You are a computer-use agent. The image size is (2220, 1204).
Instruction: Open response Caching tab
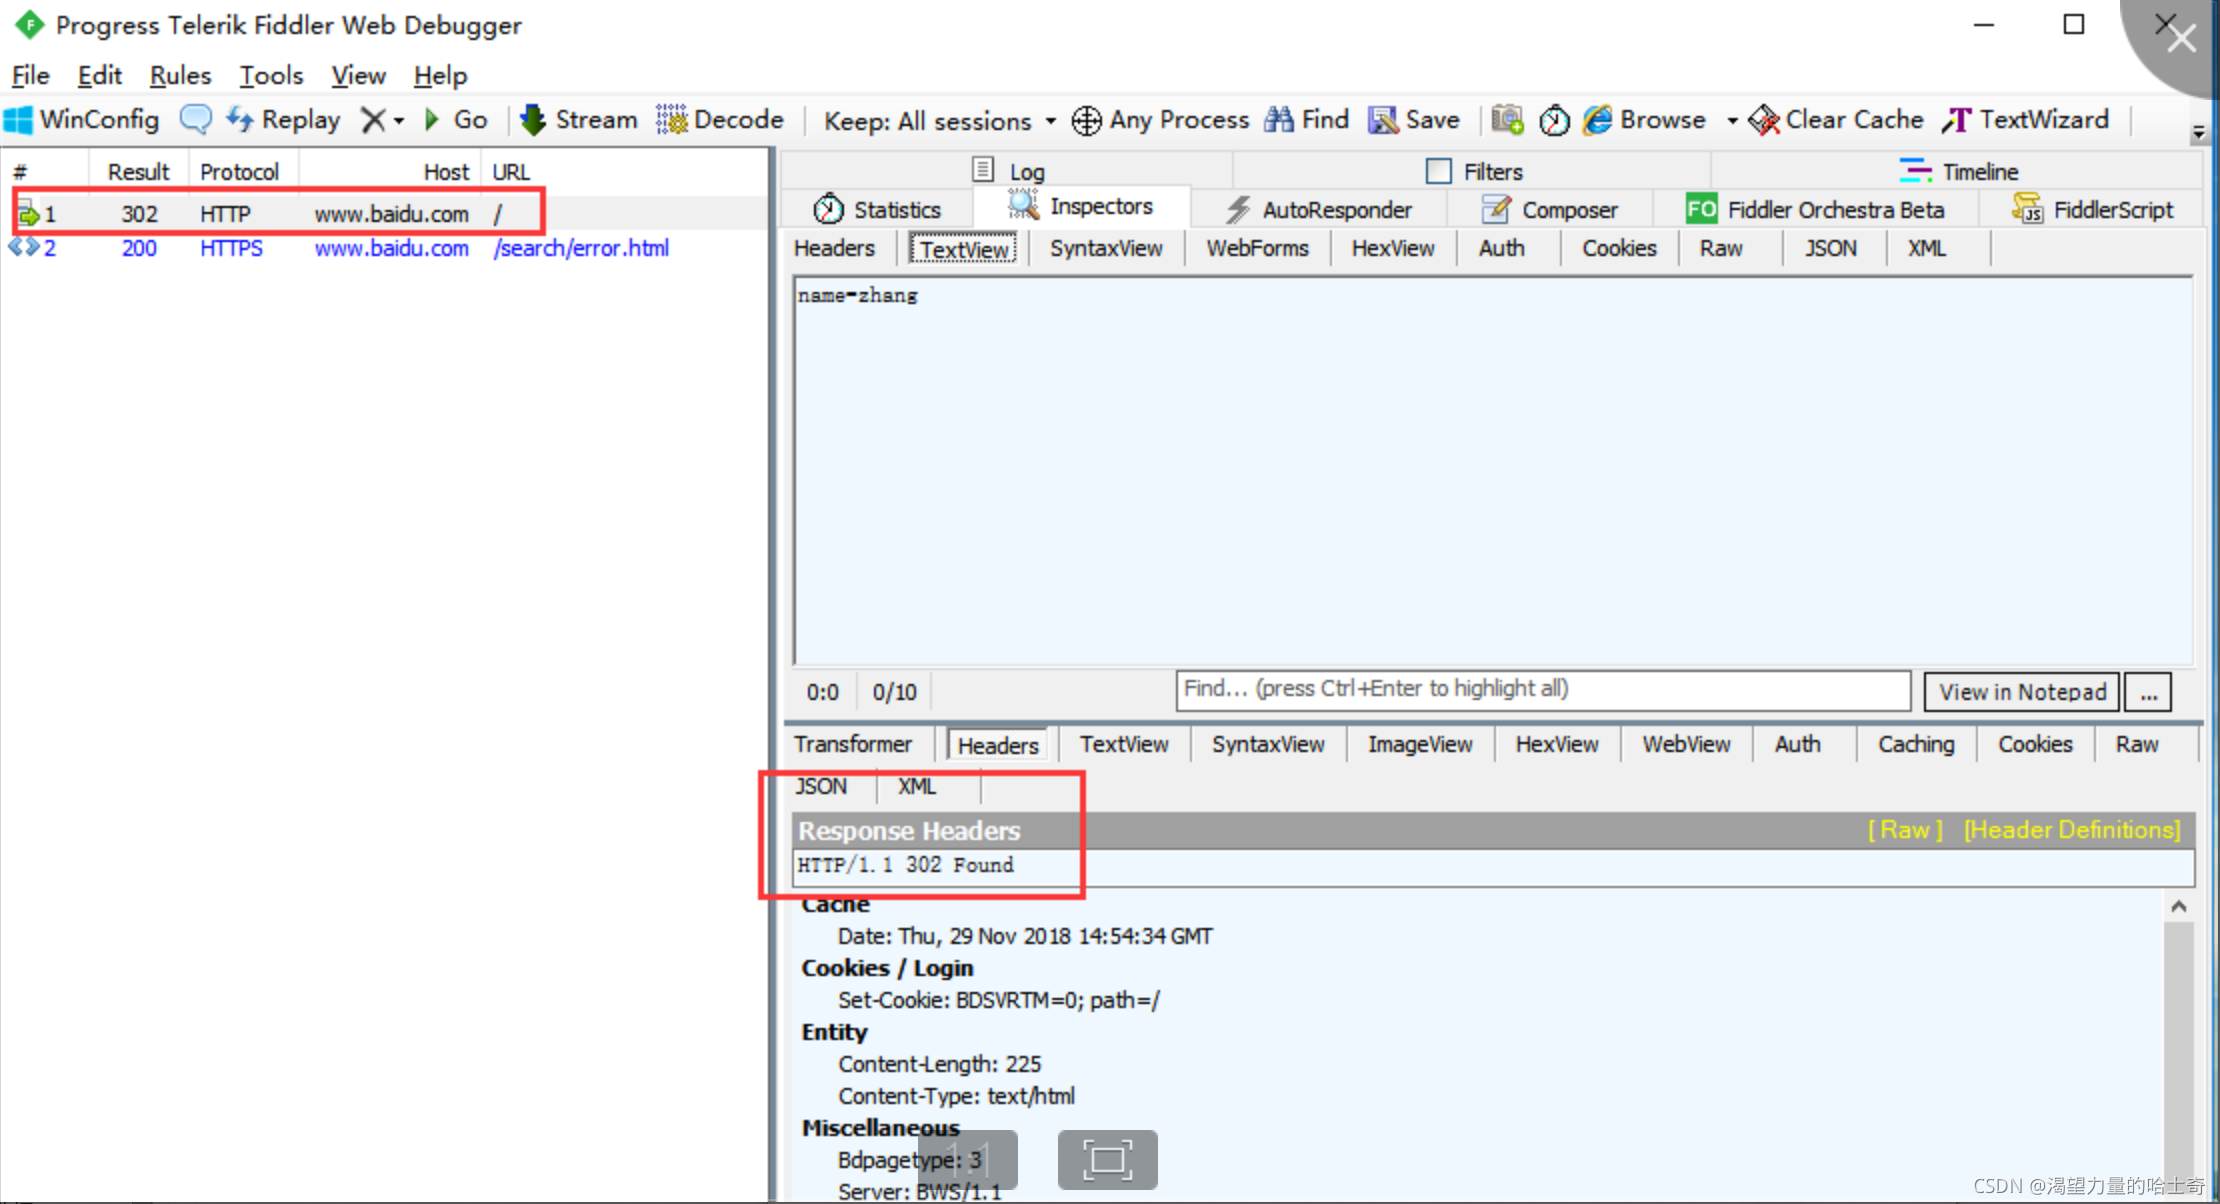click(x=1916, y=744)
